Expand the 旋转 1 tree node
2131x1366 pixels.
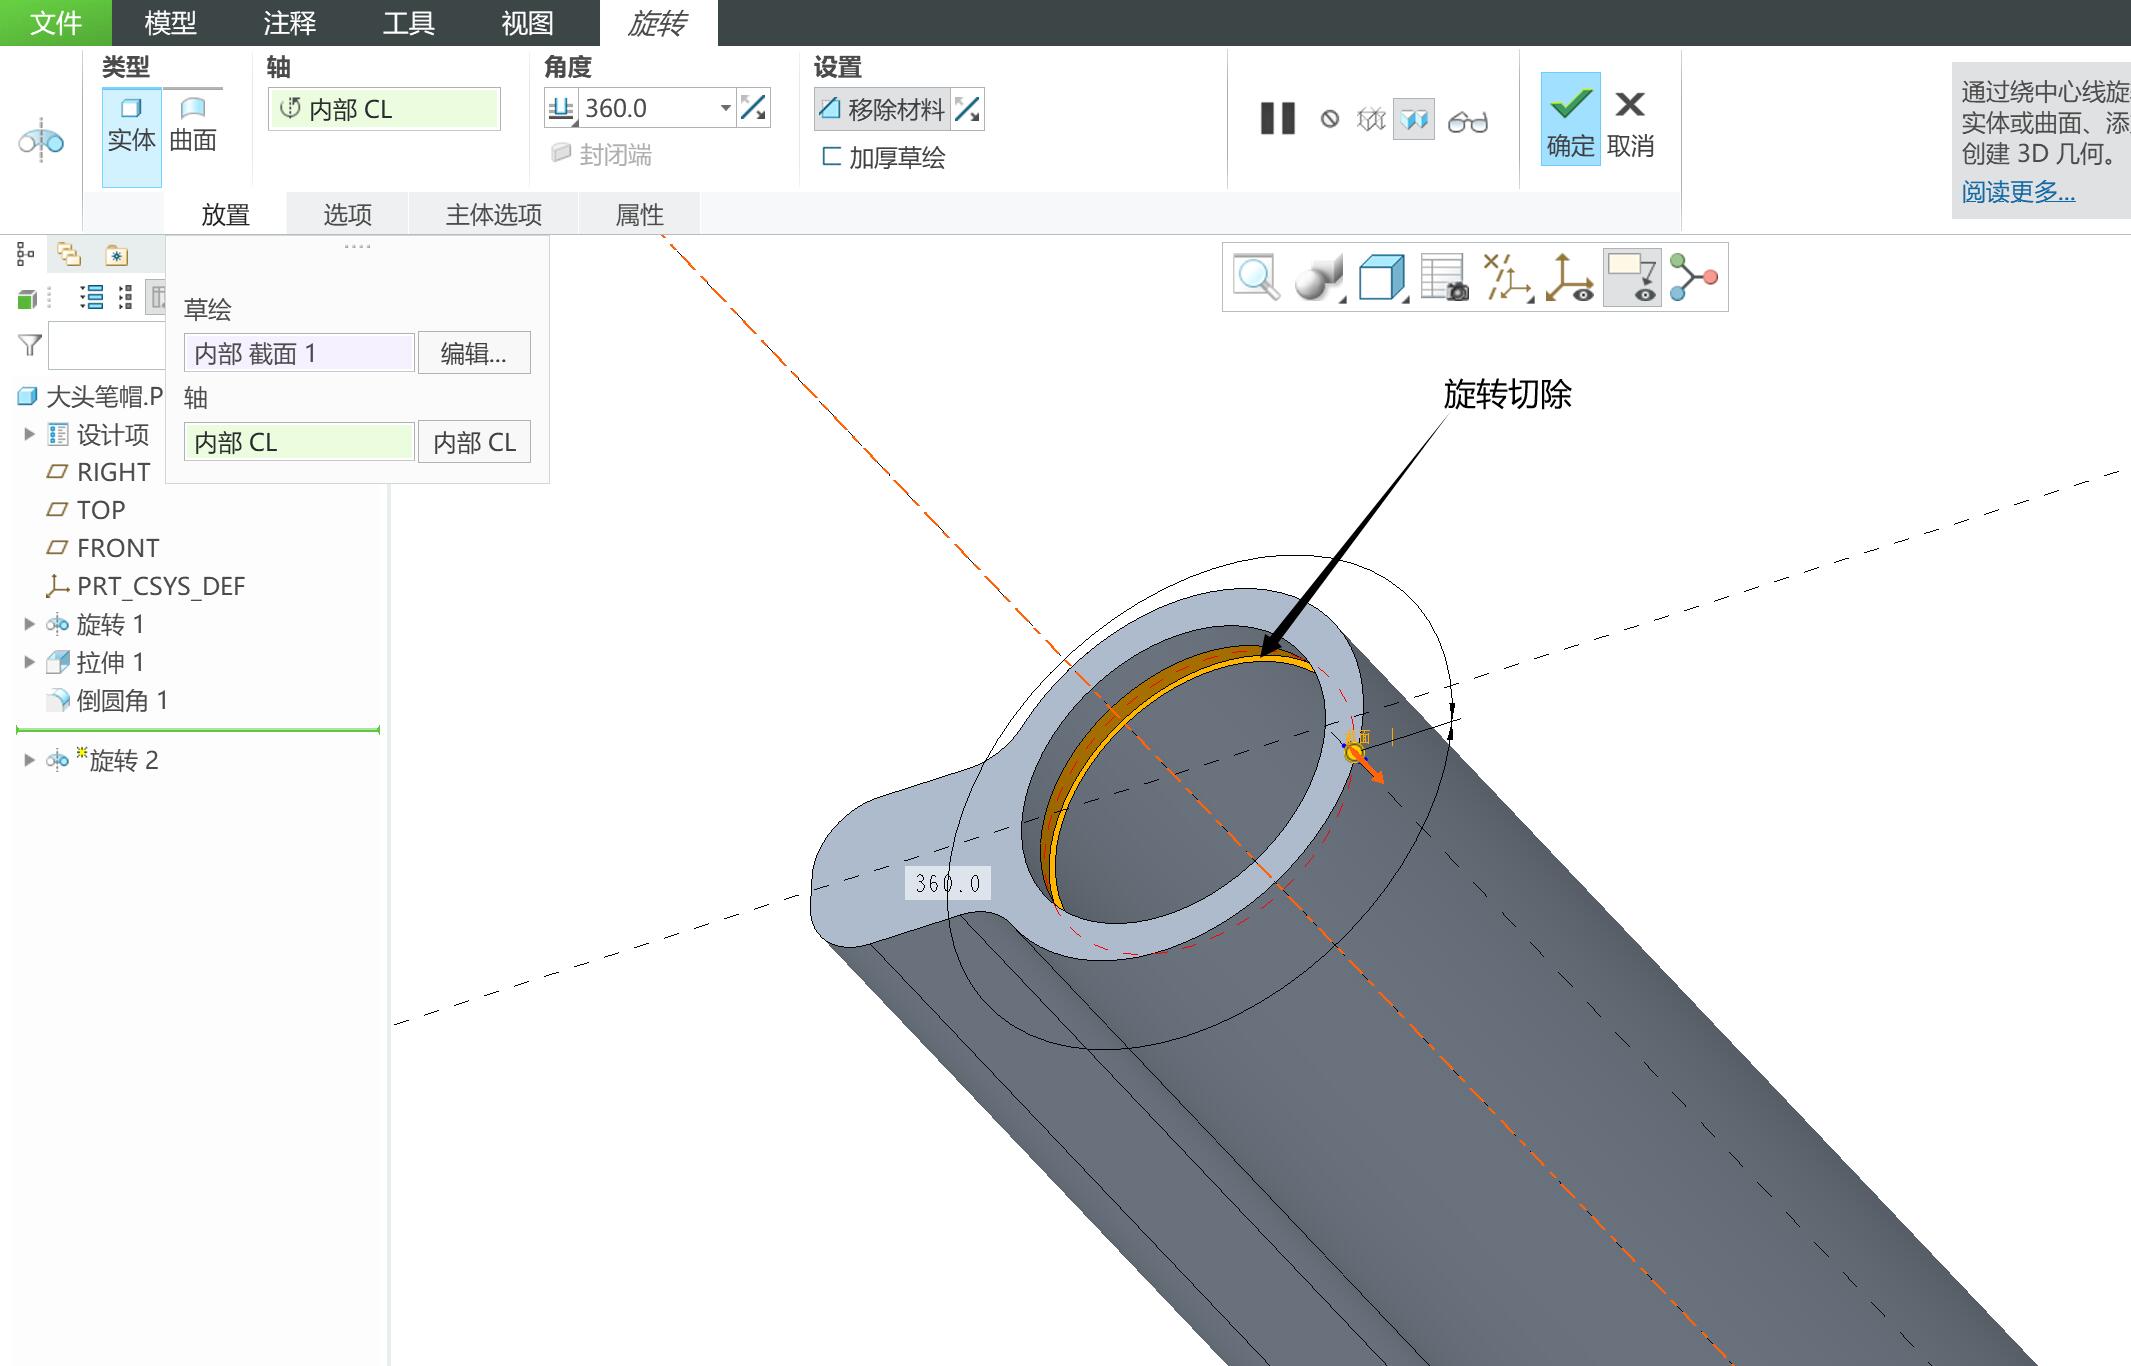[29, 624]
